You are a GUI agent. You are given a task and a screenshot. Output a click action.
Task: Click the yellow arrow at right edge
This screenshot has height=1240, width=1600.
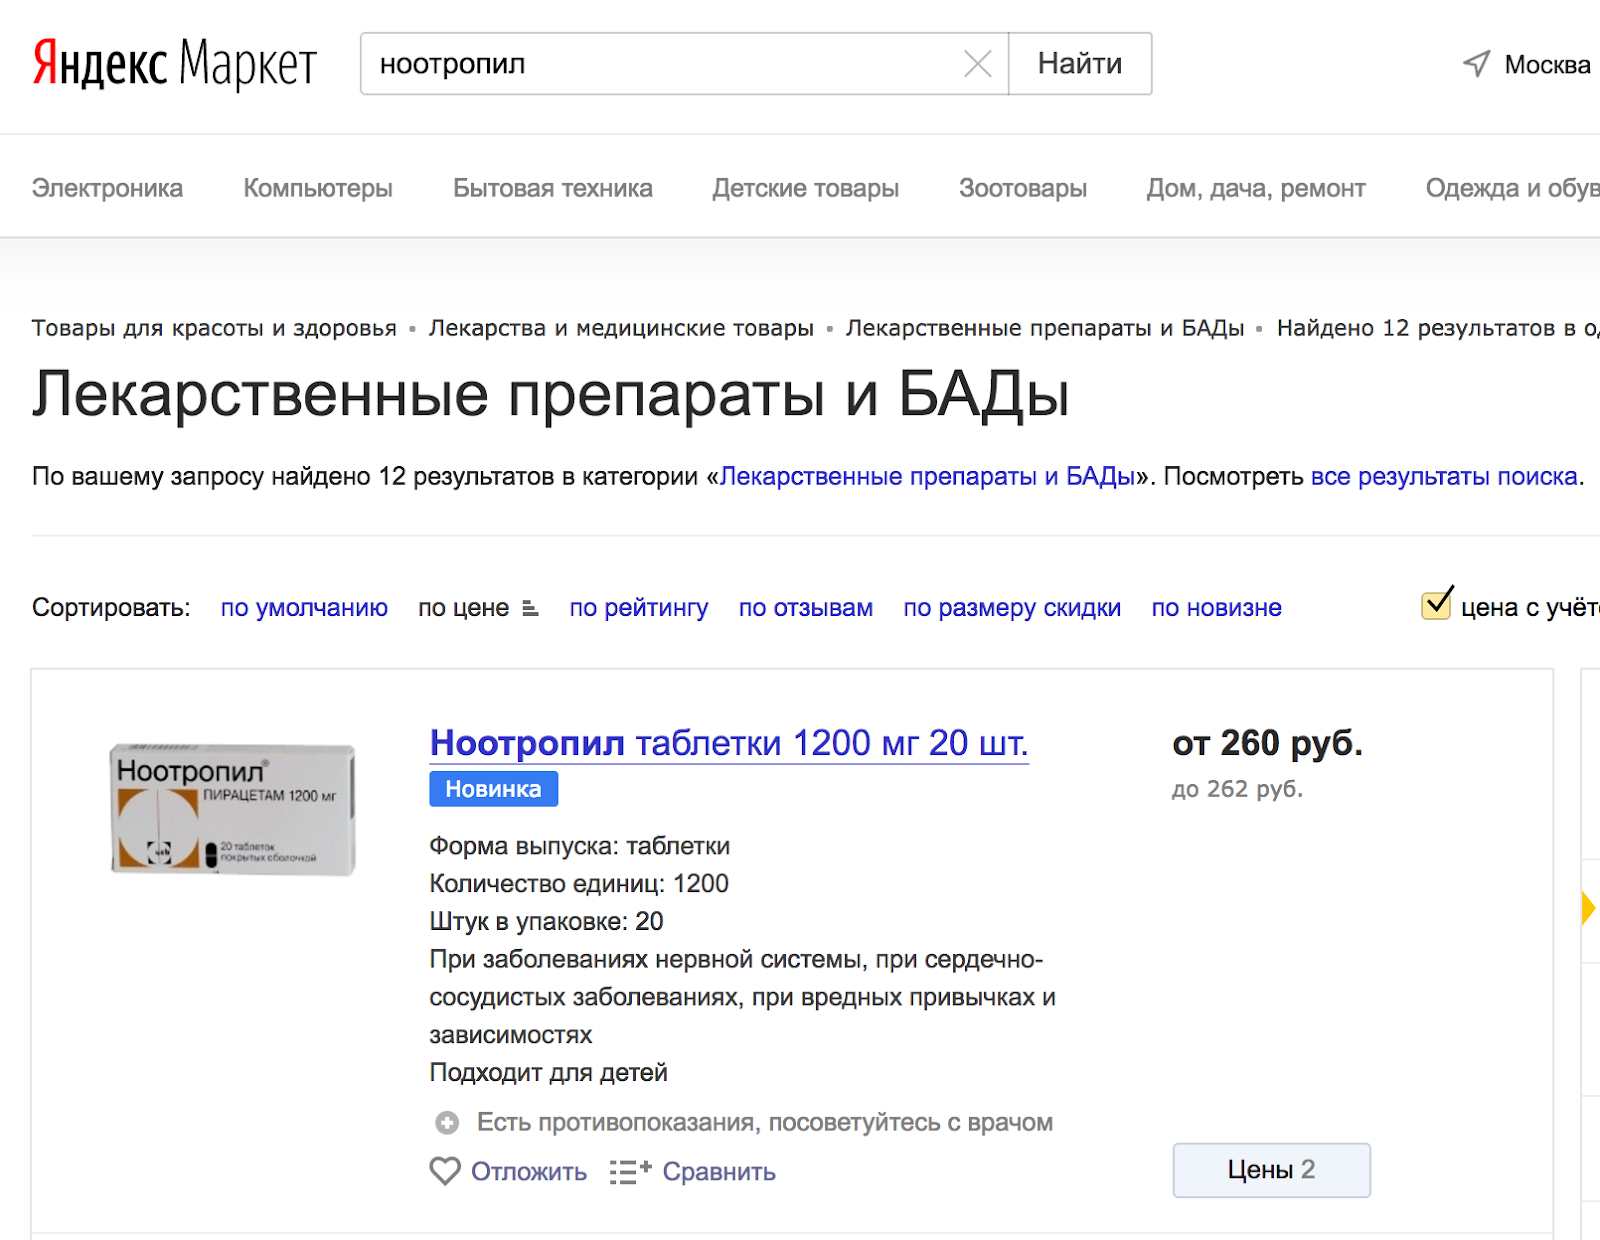click(x=1588, y=908)
